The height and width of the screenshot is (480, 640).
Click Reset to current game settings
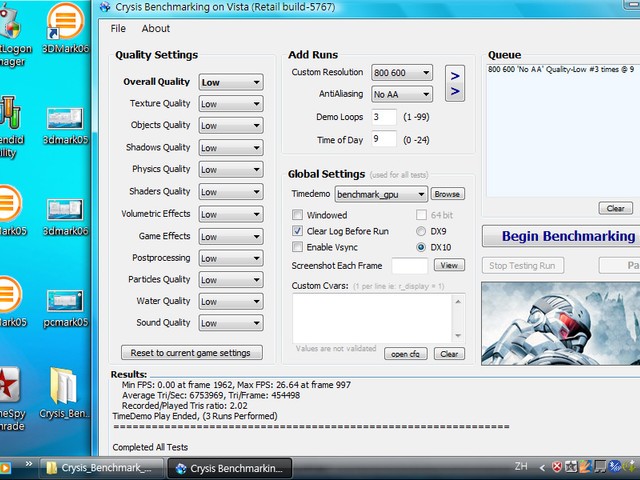click(x=191, y=353)
